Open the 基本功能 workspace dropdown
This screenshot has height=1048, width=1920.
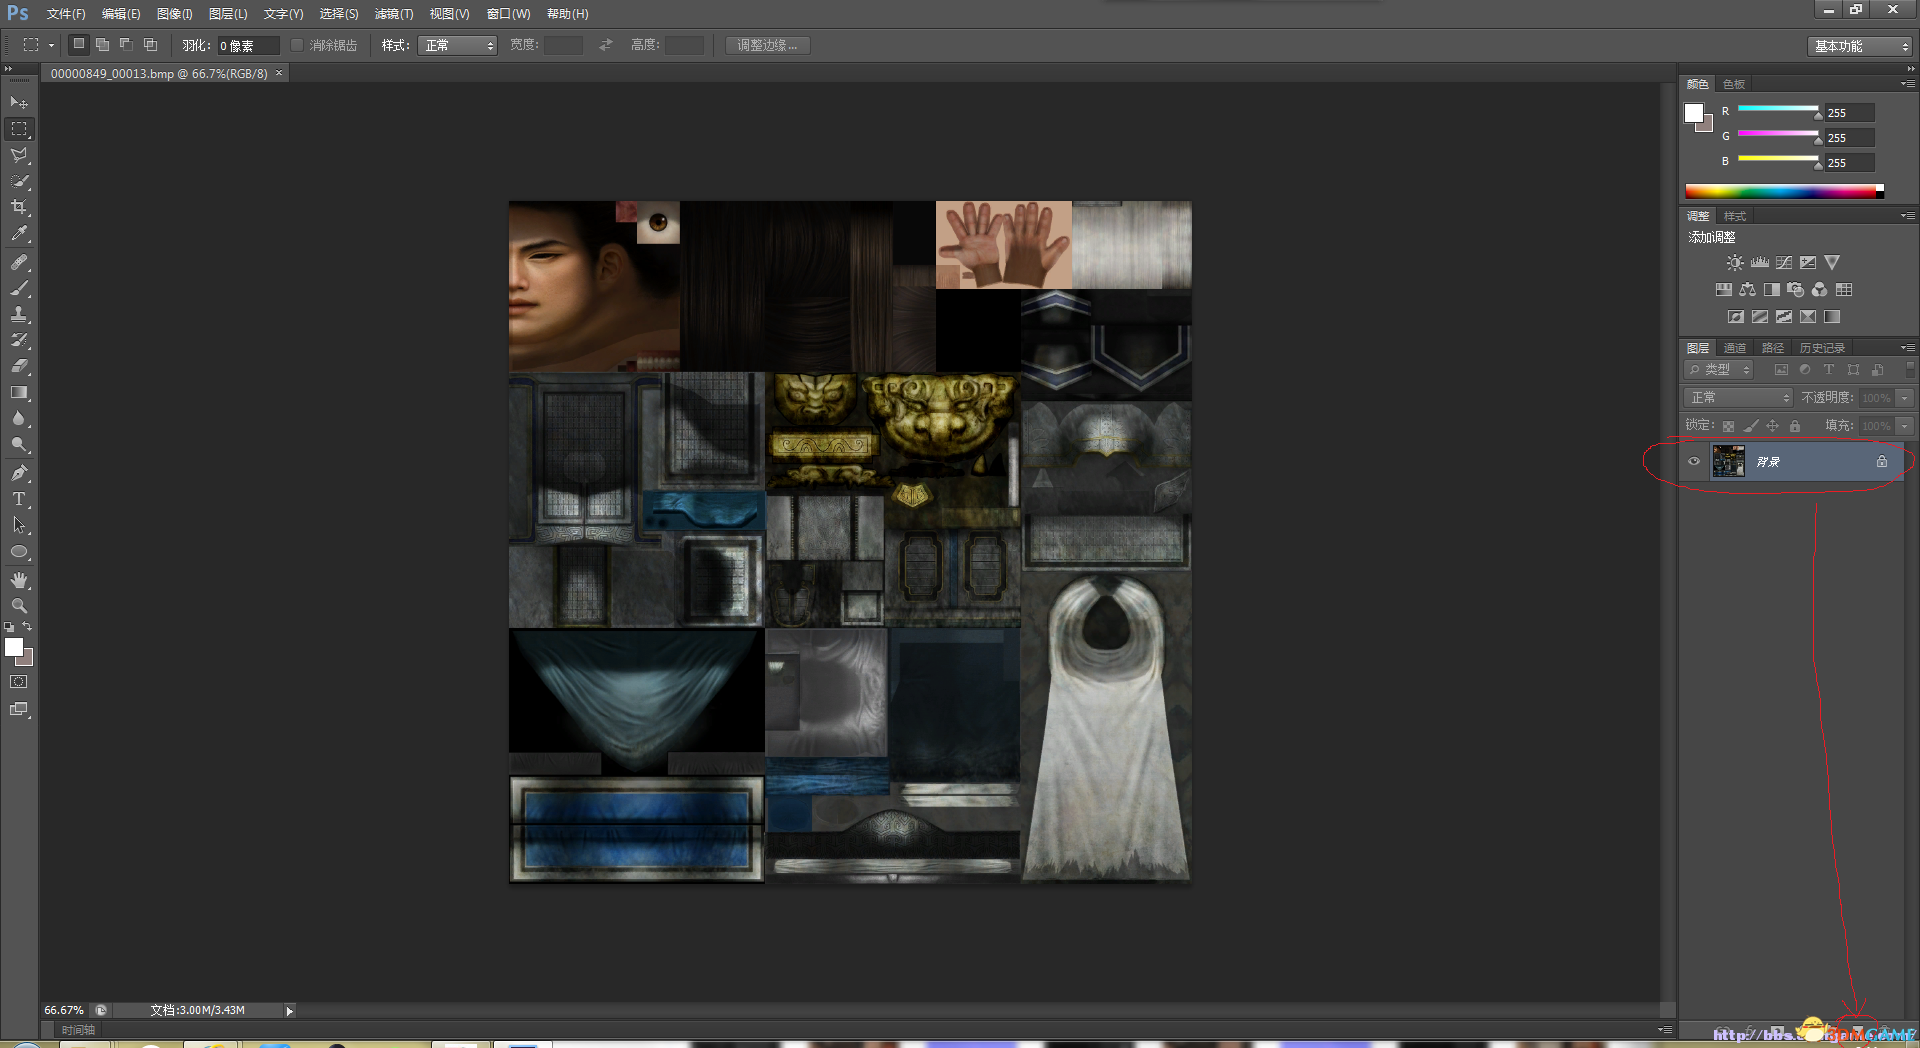pyautogui.click(x=1859, y=46)
